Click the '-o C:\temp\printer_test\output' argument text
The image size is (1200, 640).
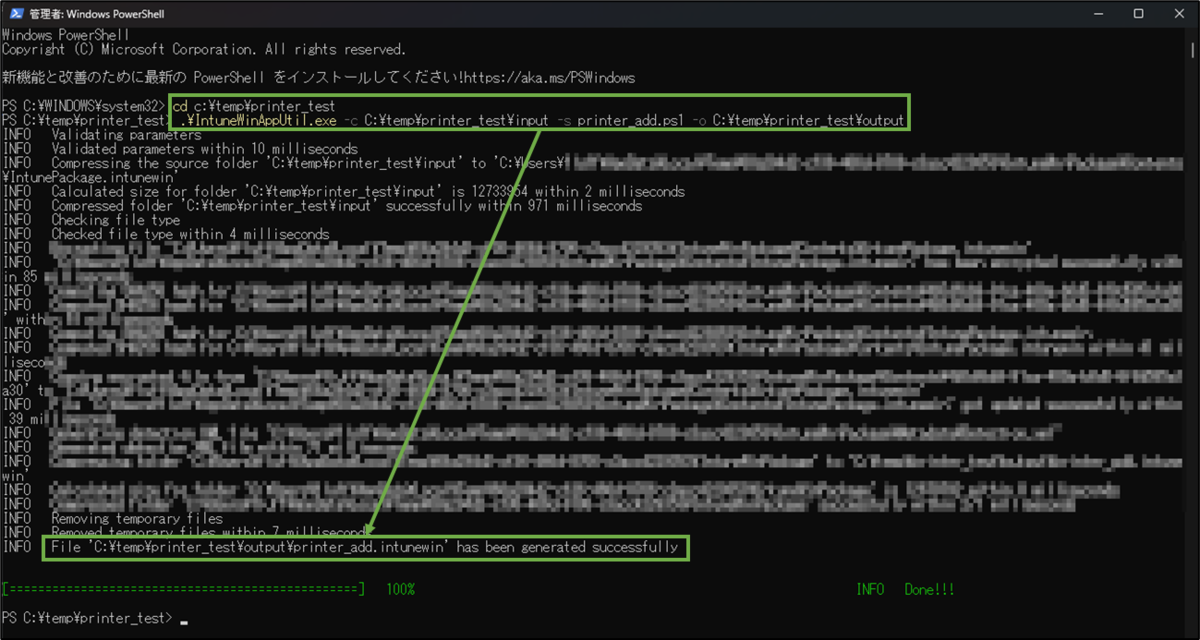[x=797, y=120]
